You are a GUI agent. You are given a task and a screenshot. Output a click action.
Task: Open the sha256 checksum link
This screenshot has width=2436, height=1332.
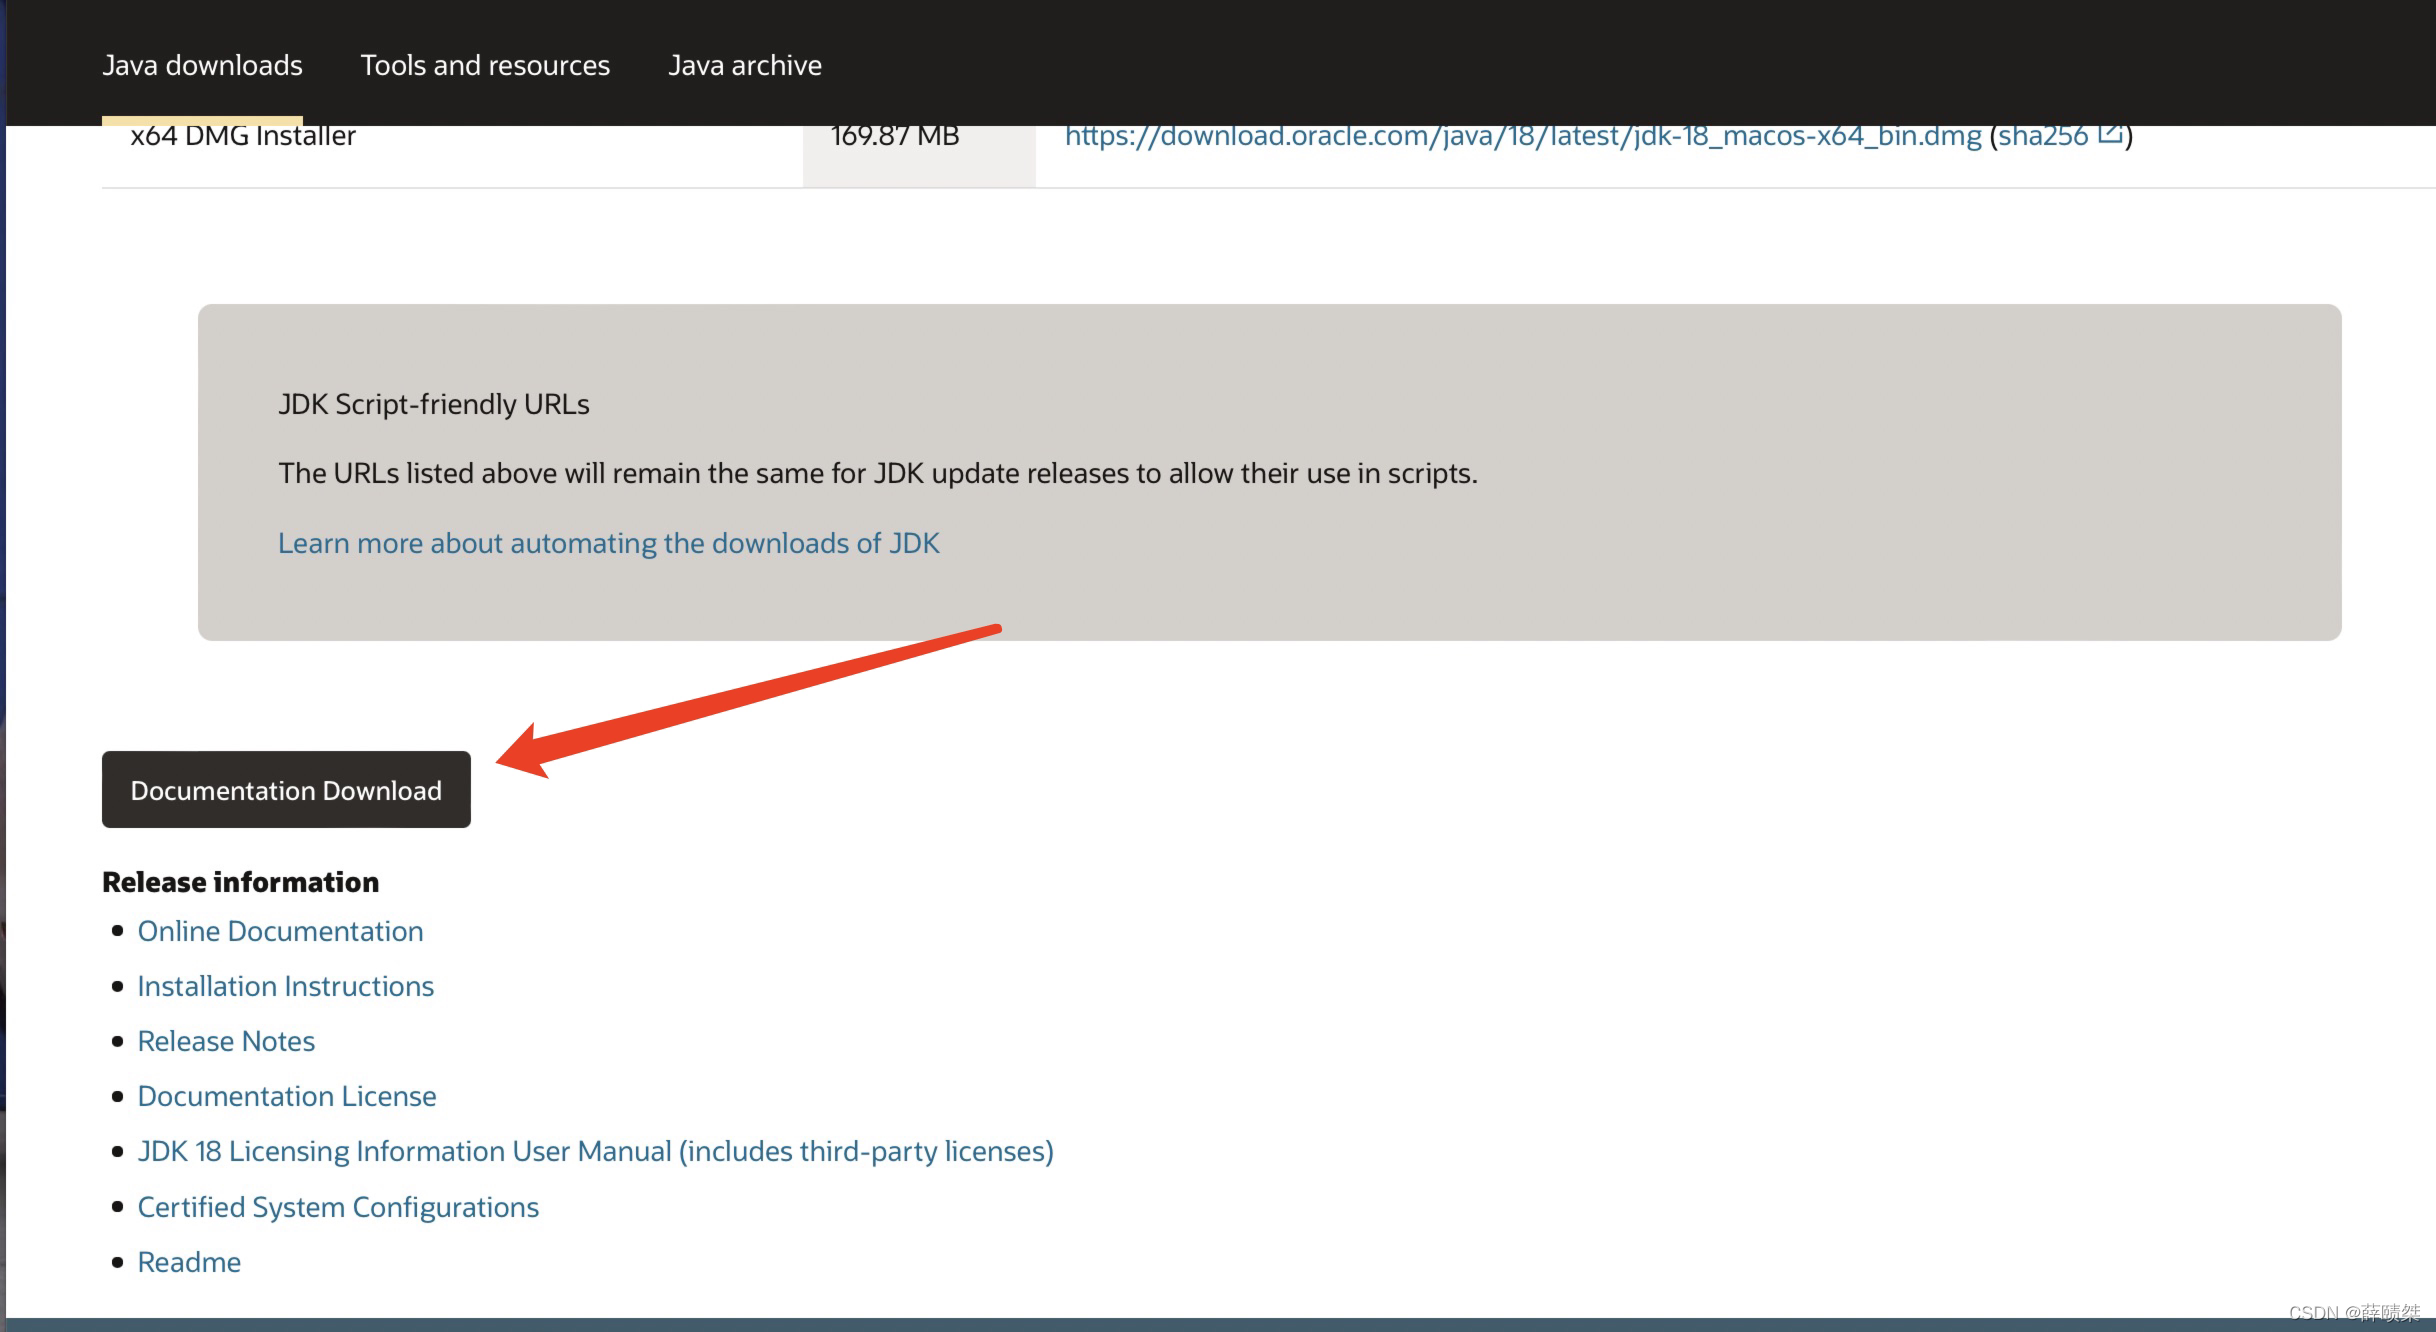click(2043, 137)
